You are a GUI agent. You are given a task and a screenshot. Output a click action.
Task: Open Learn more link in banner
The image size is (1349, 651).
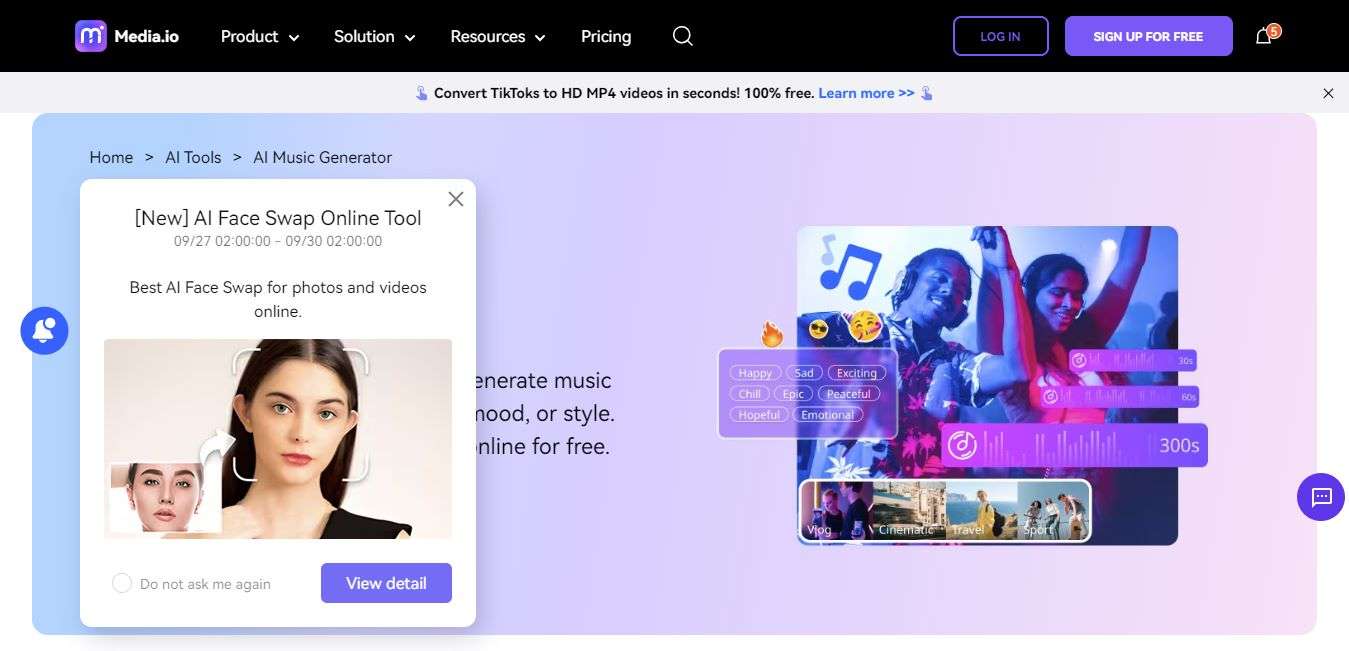866,92
